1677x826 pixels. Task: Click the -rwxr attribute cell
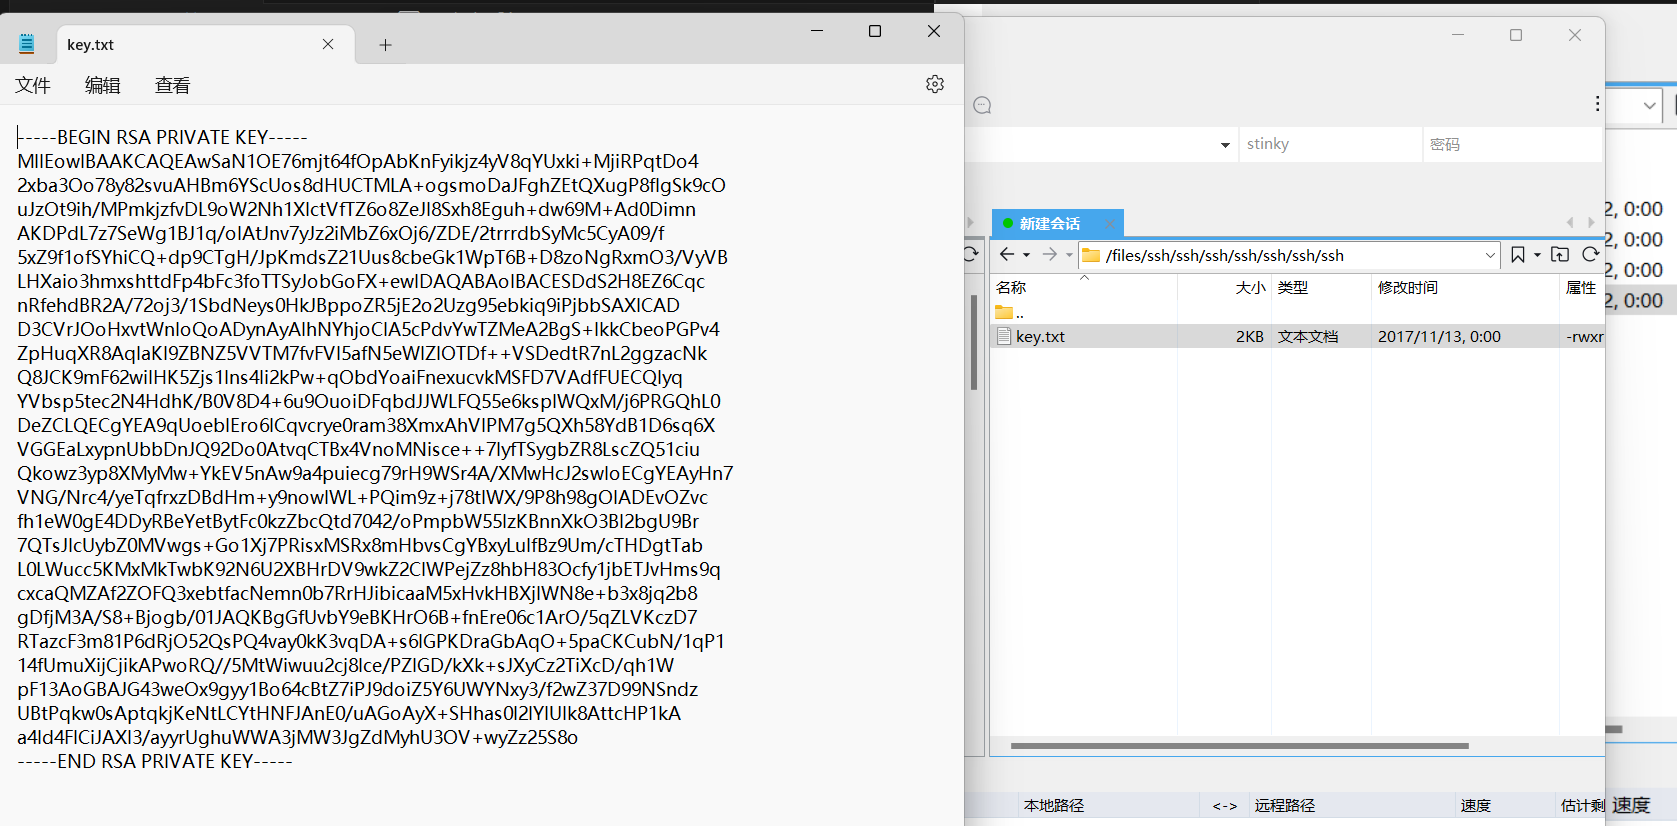(x=1585, y=337)
